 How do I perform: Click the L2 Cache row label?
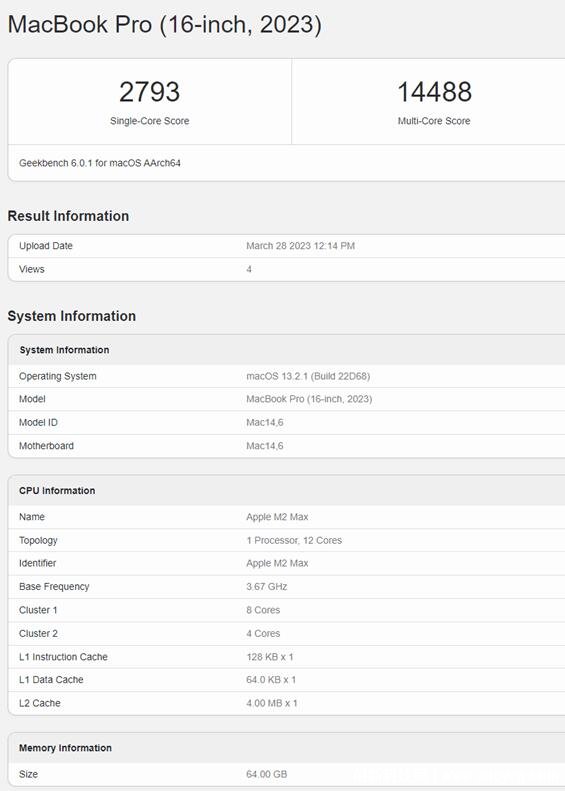40,703
